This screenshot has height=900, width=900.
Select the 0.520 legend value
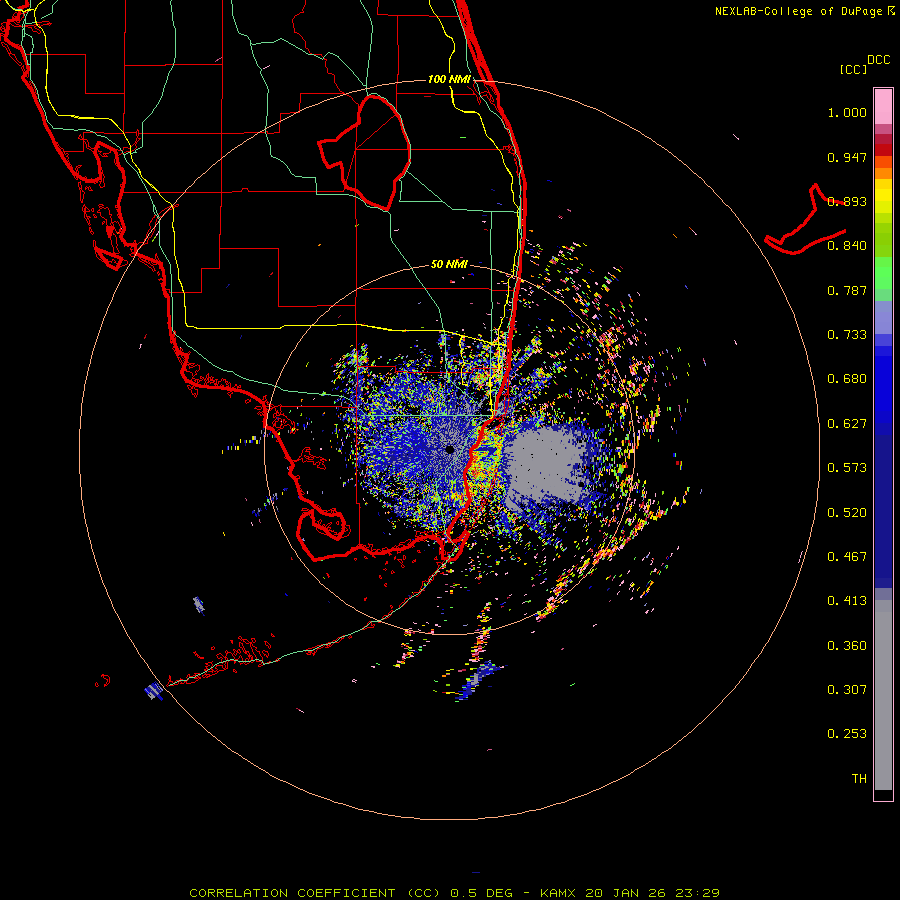(847, 513)
